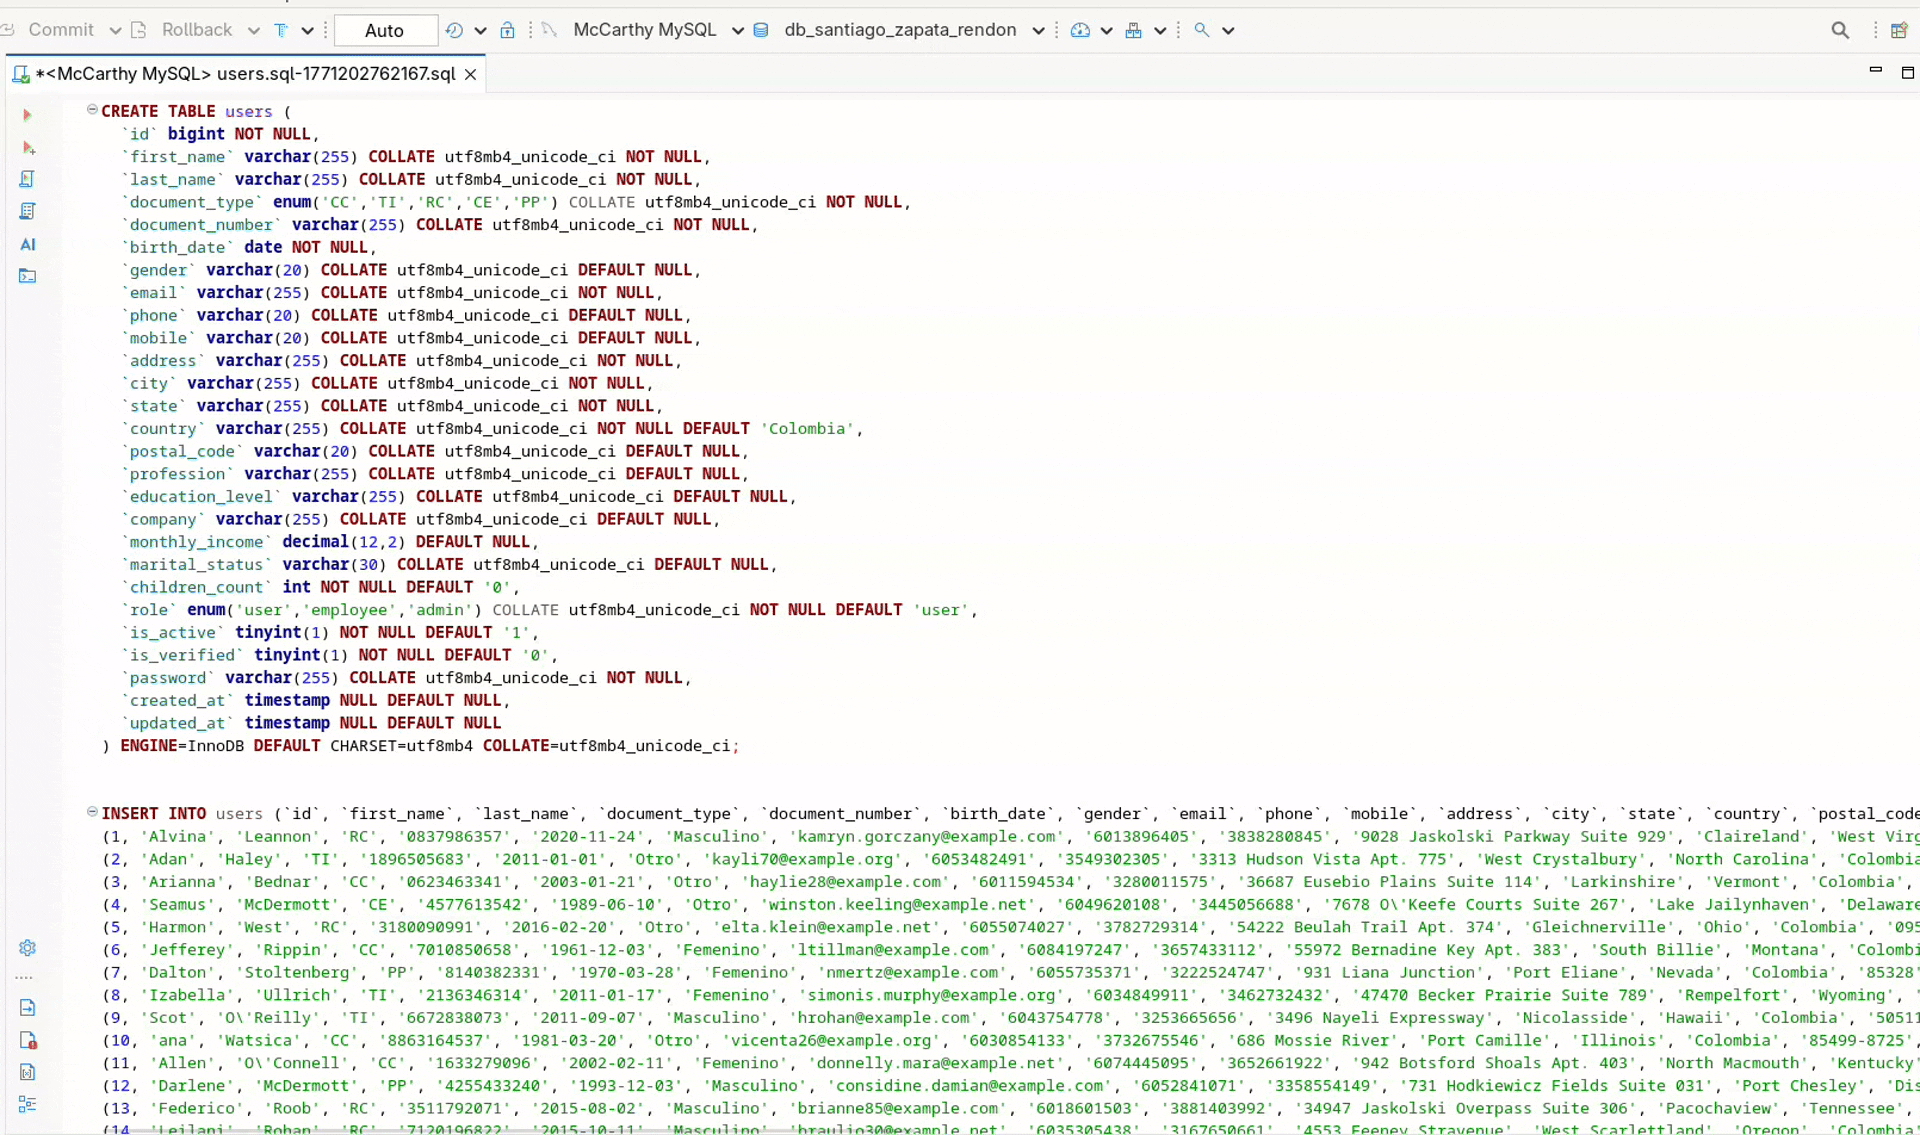Click the search magnifier icon in the toolbar
The height and width of the screenshot is (1135, 1920).
coord(1199,30)
